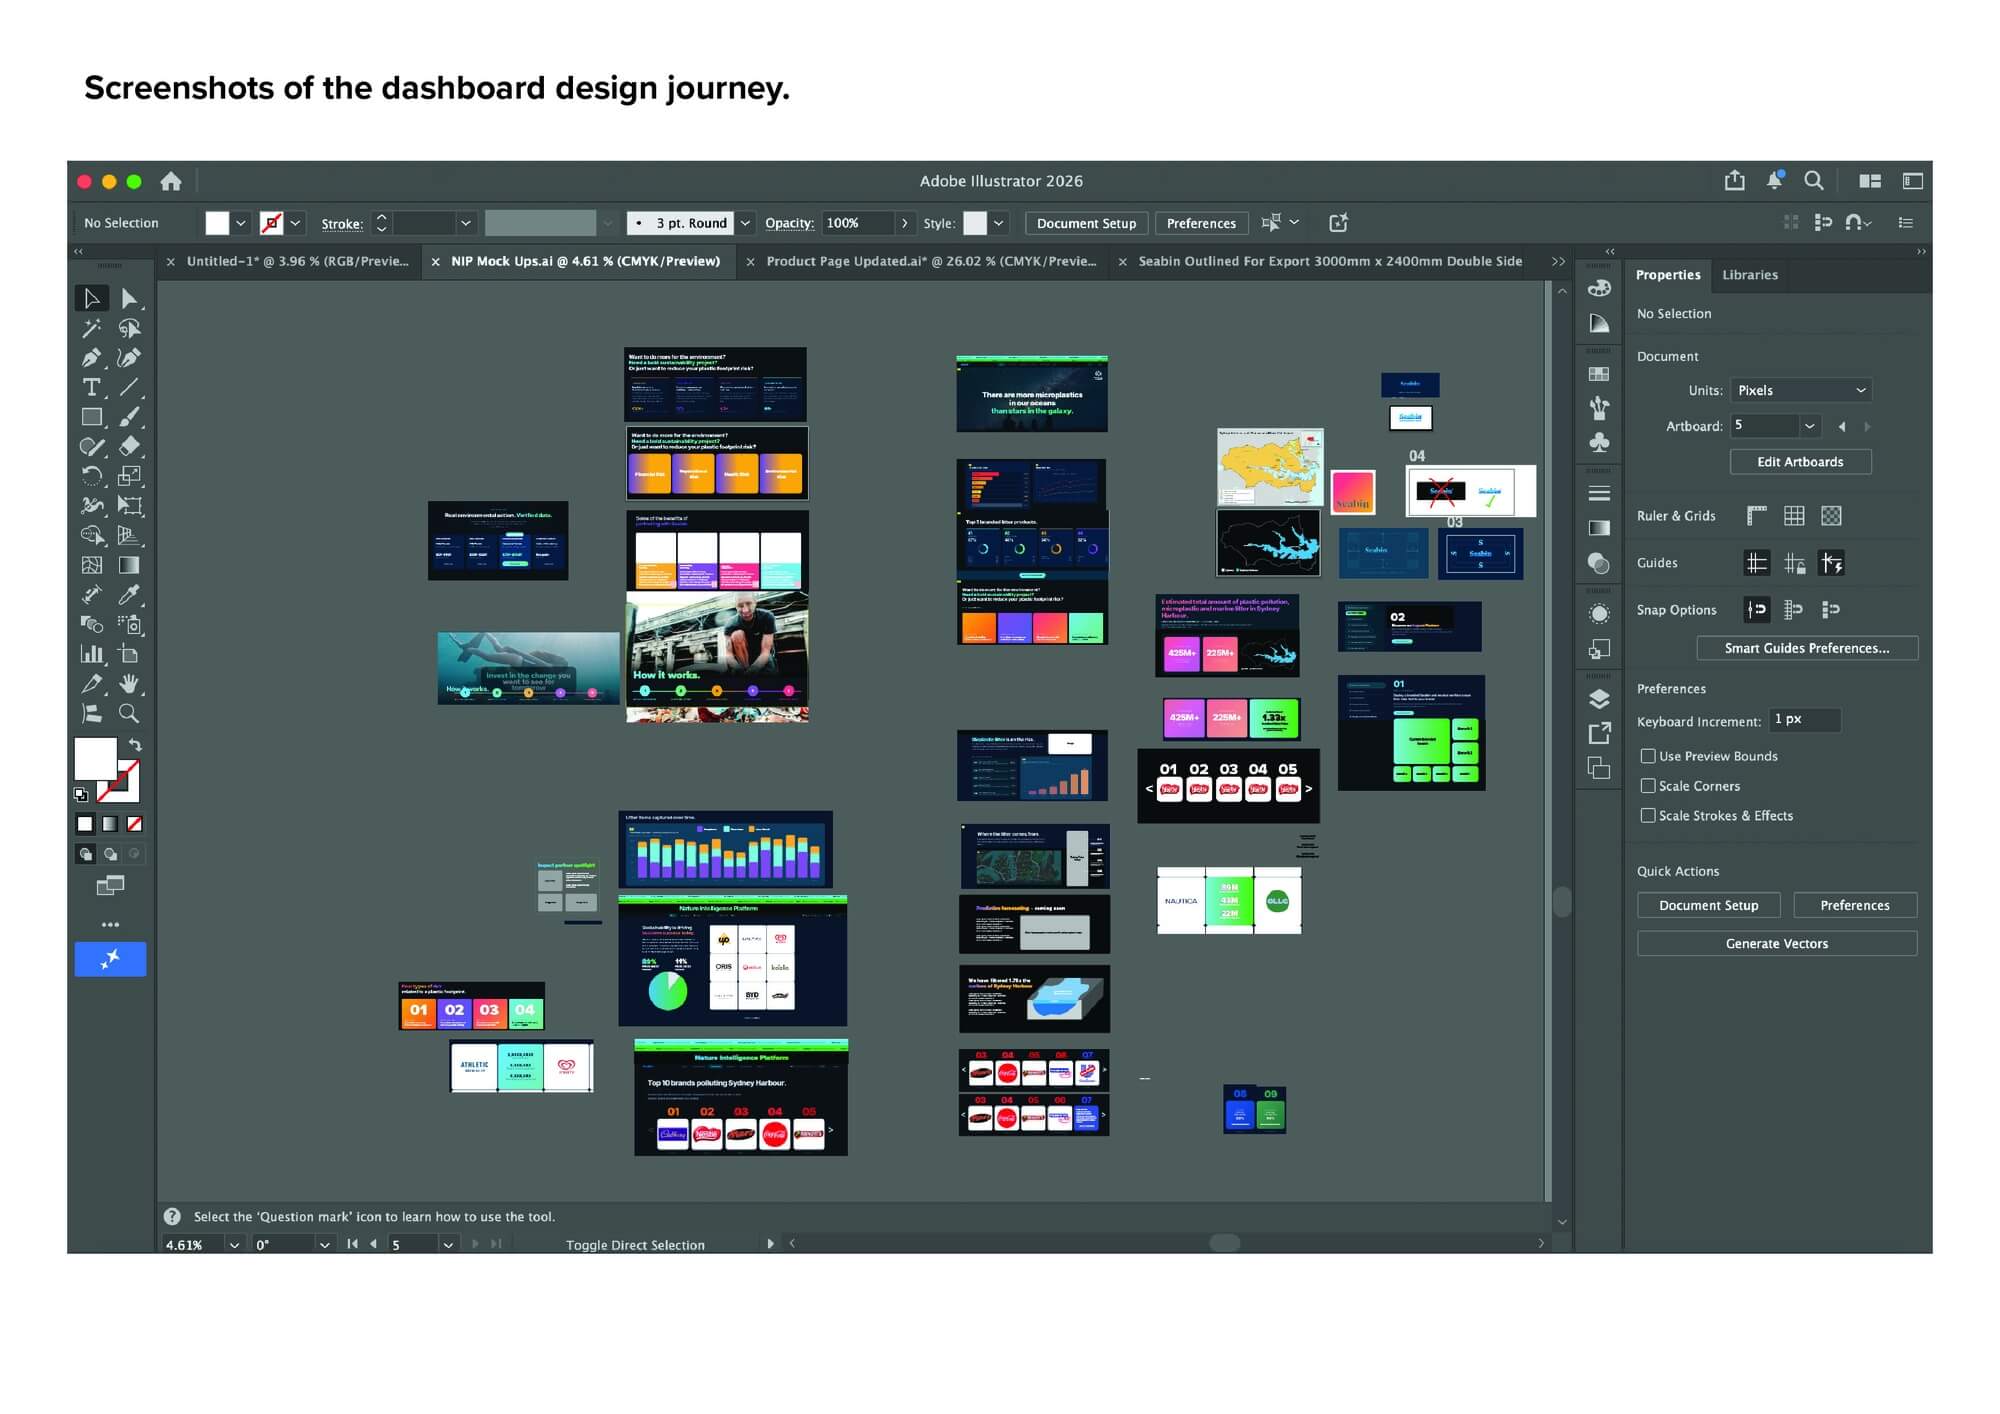Select the Type tool

click(x=91, y=387)
